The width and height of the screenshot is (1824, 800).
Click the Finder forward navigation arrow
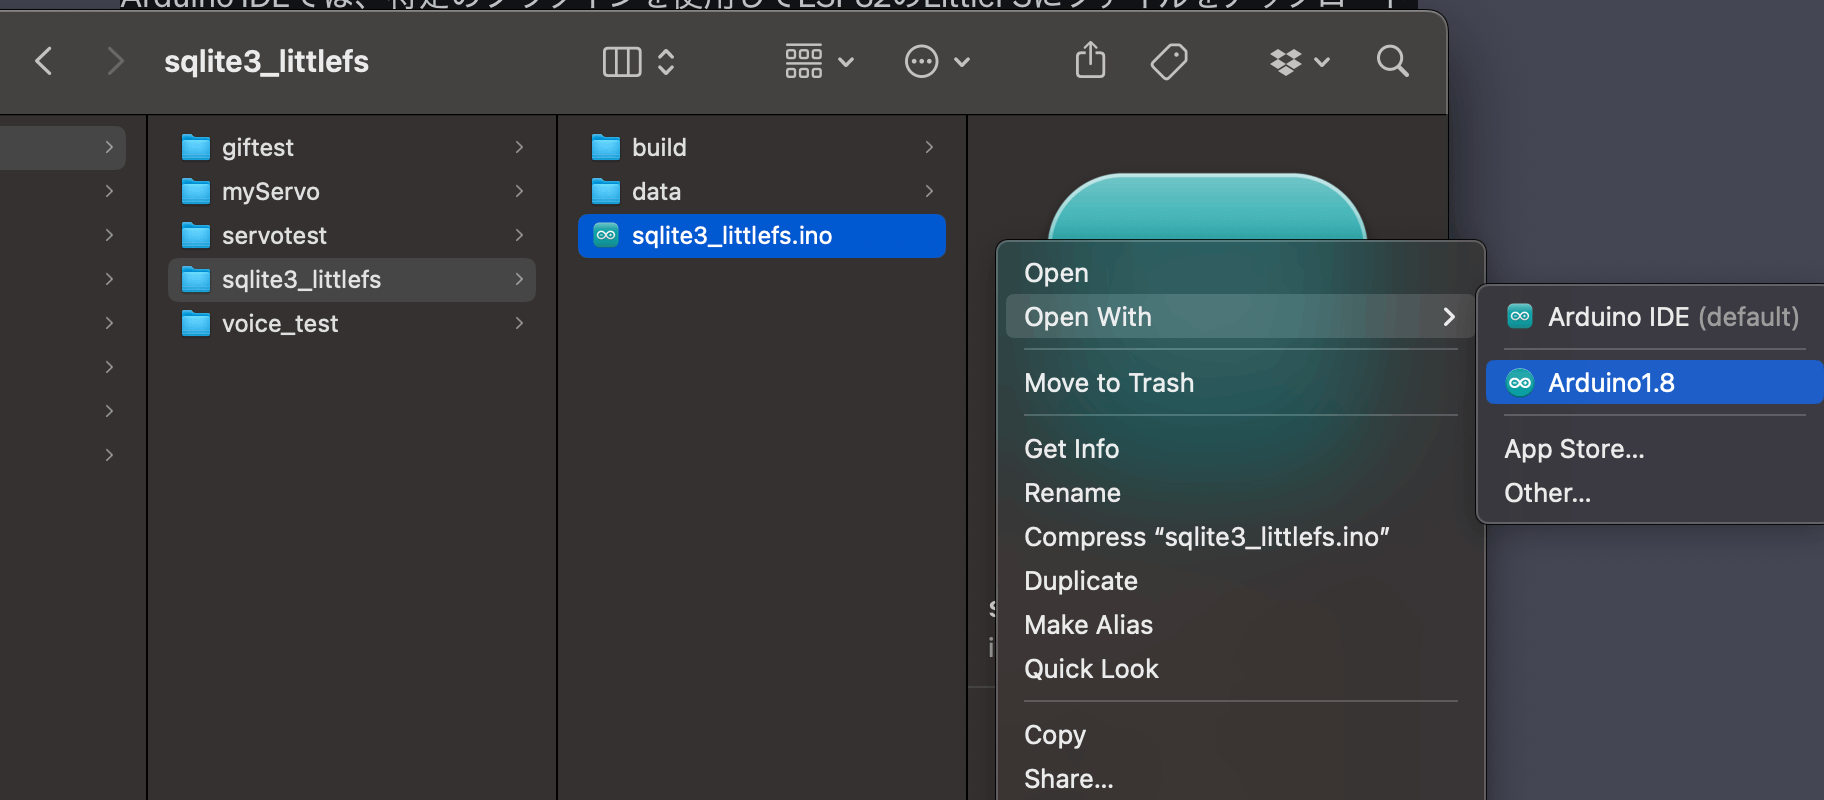click(x=115, y=61)
